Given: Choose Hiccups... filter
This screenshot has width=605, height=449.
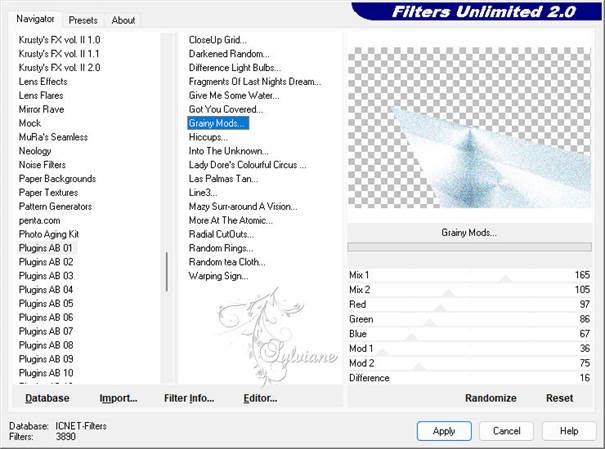Looking at the screenshot, I should coord(208,137).
